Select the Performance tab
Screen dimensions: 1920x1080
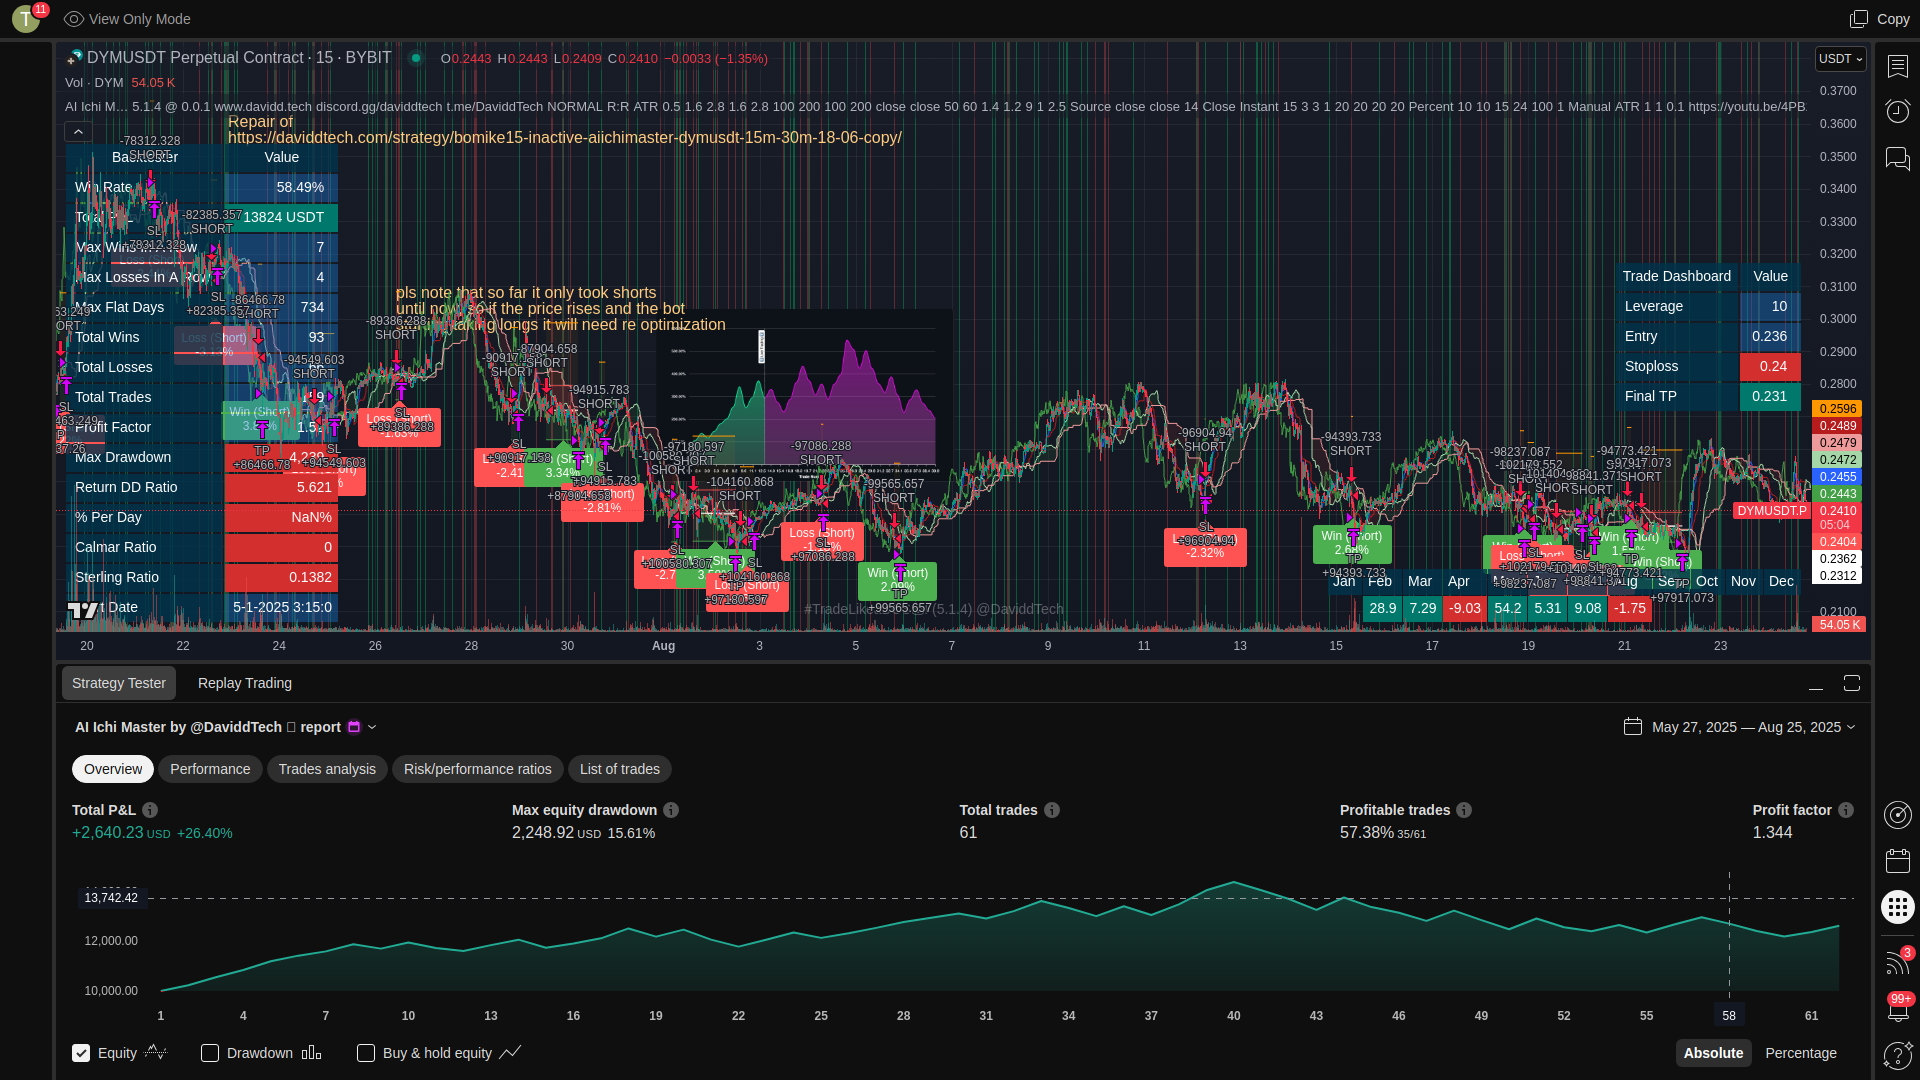pyautogui.click(x=210, y=769)
